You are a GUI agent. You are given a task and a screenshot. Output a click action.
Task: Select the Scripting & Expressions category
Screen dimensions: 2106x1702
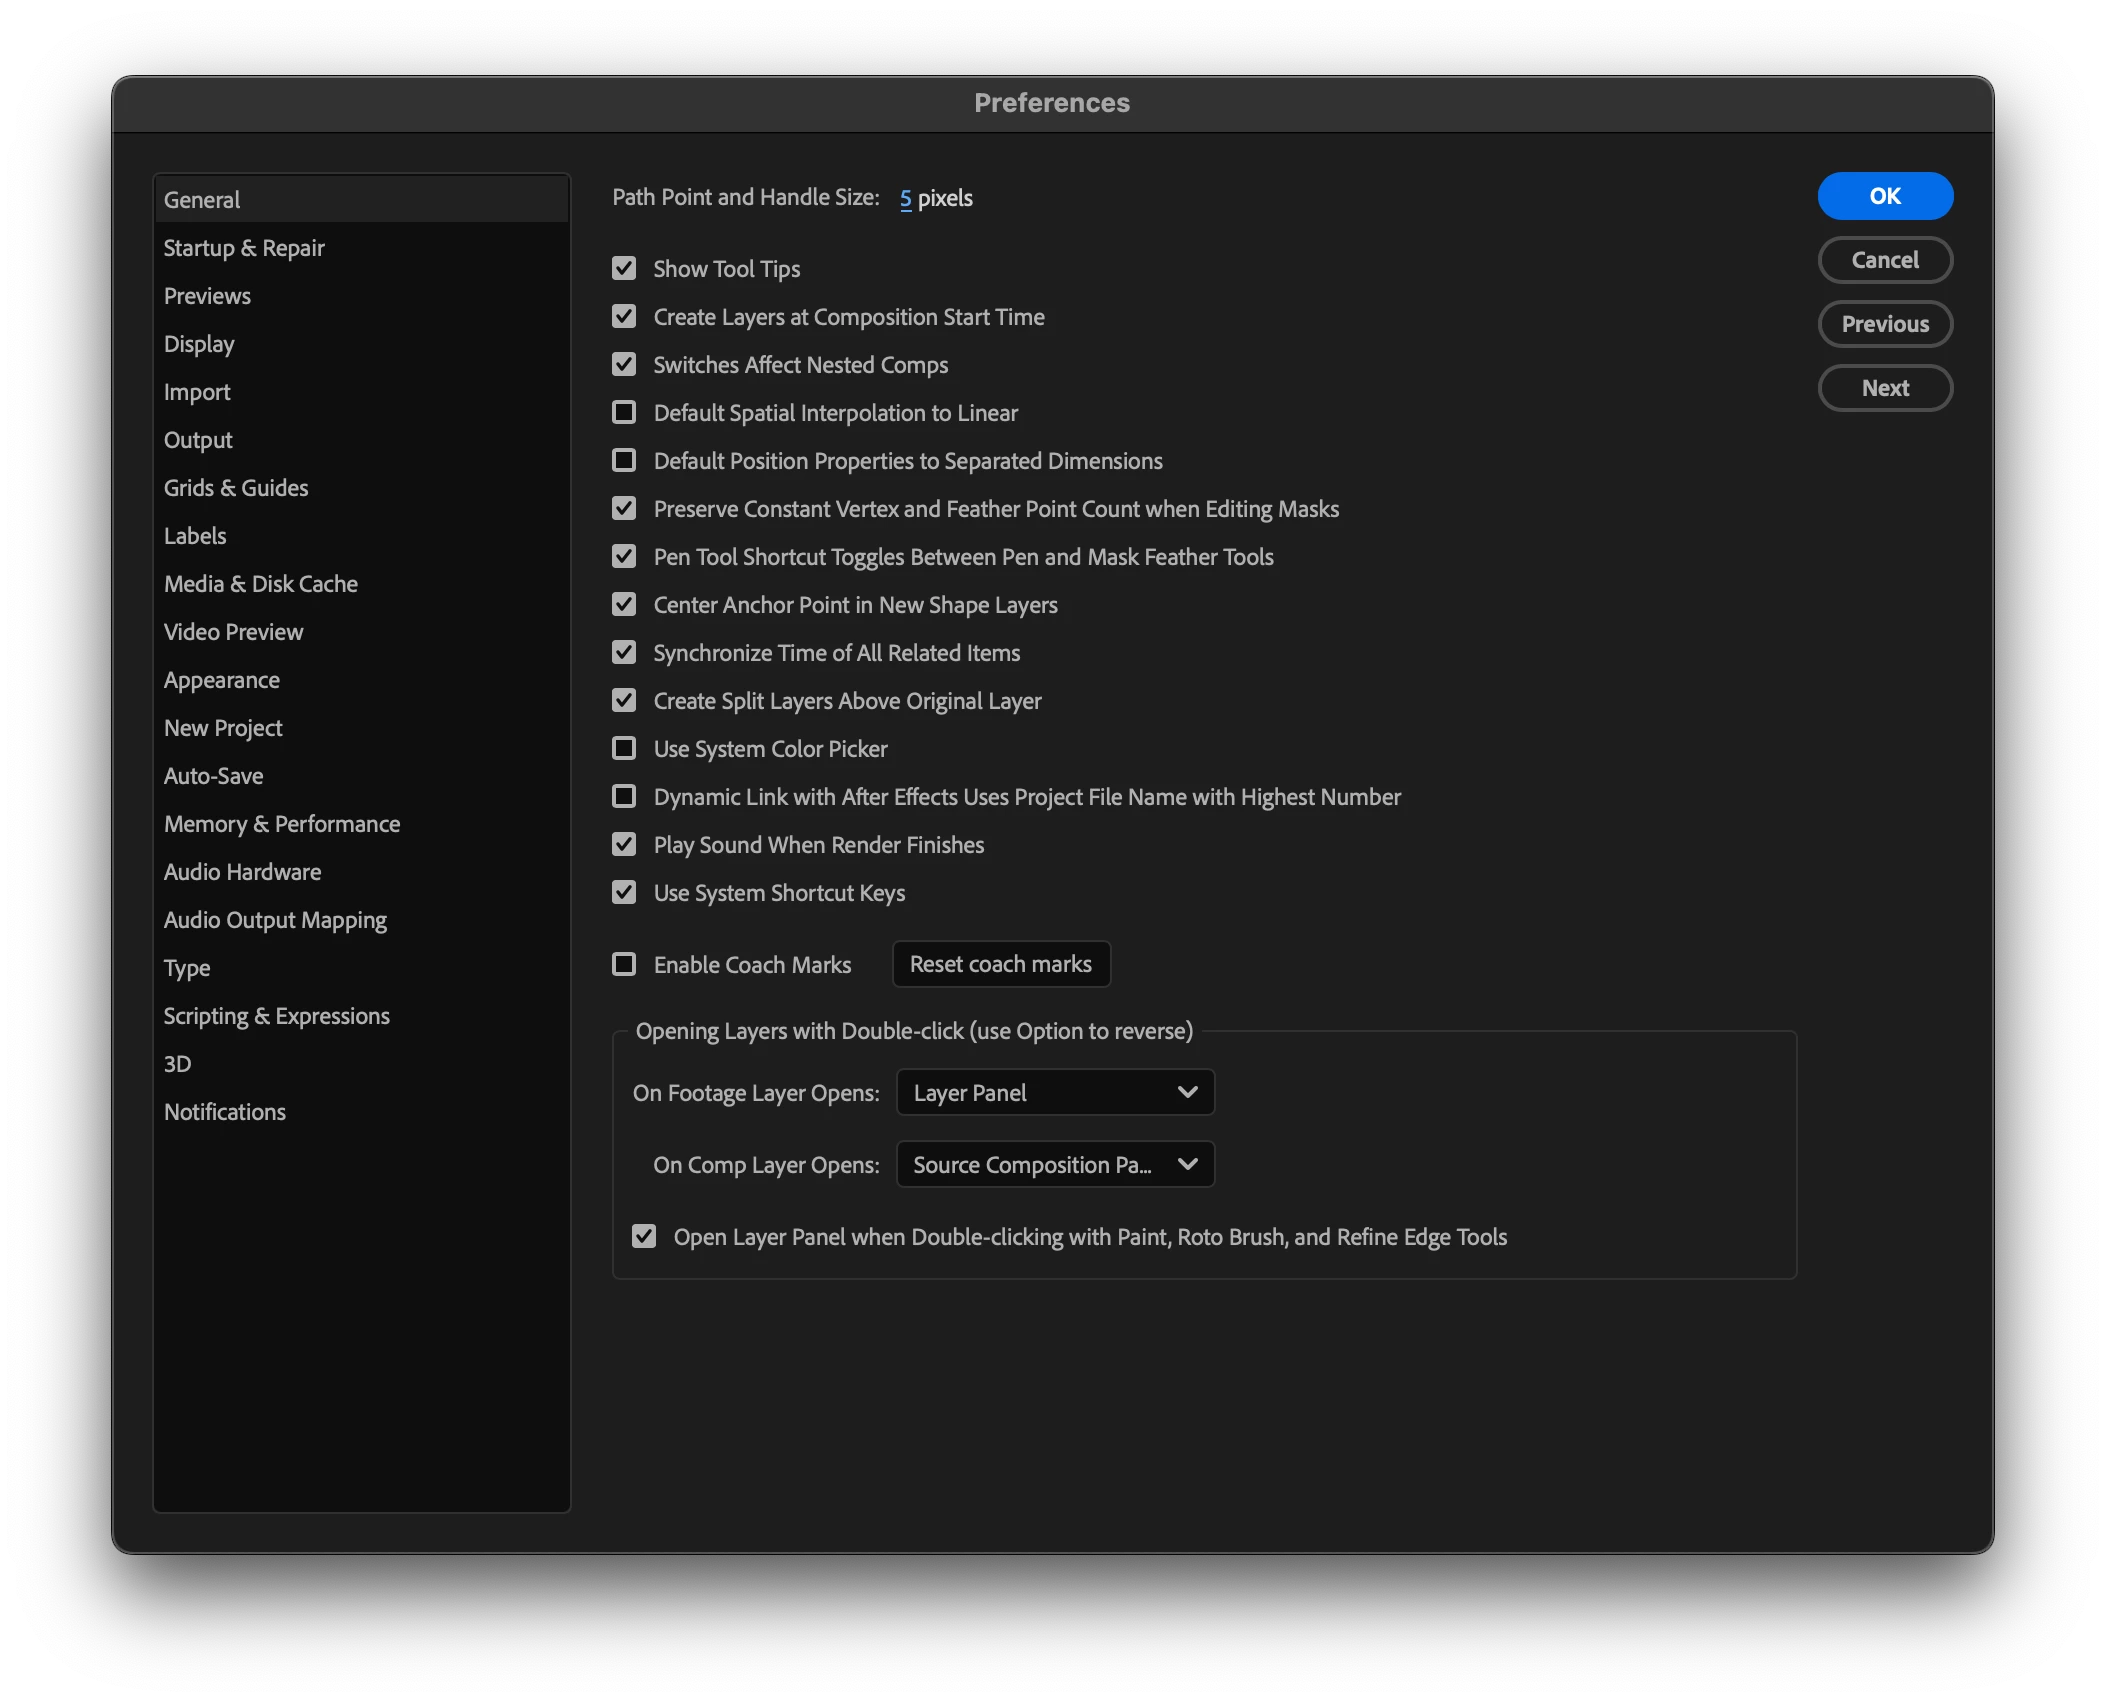277,1016
